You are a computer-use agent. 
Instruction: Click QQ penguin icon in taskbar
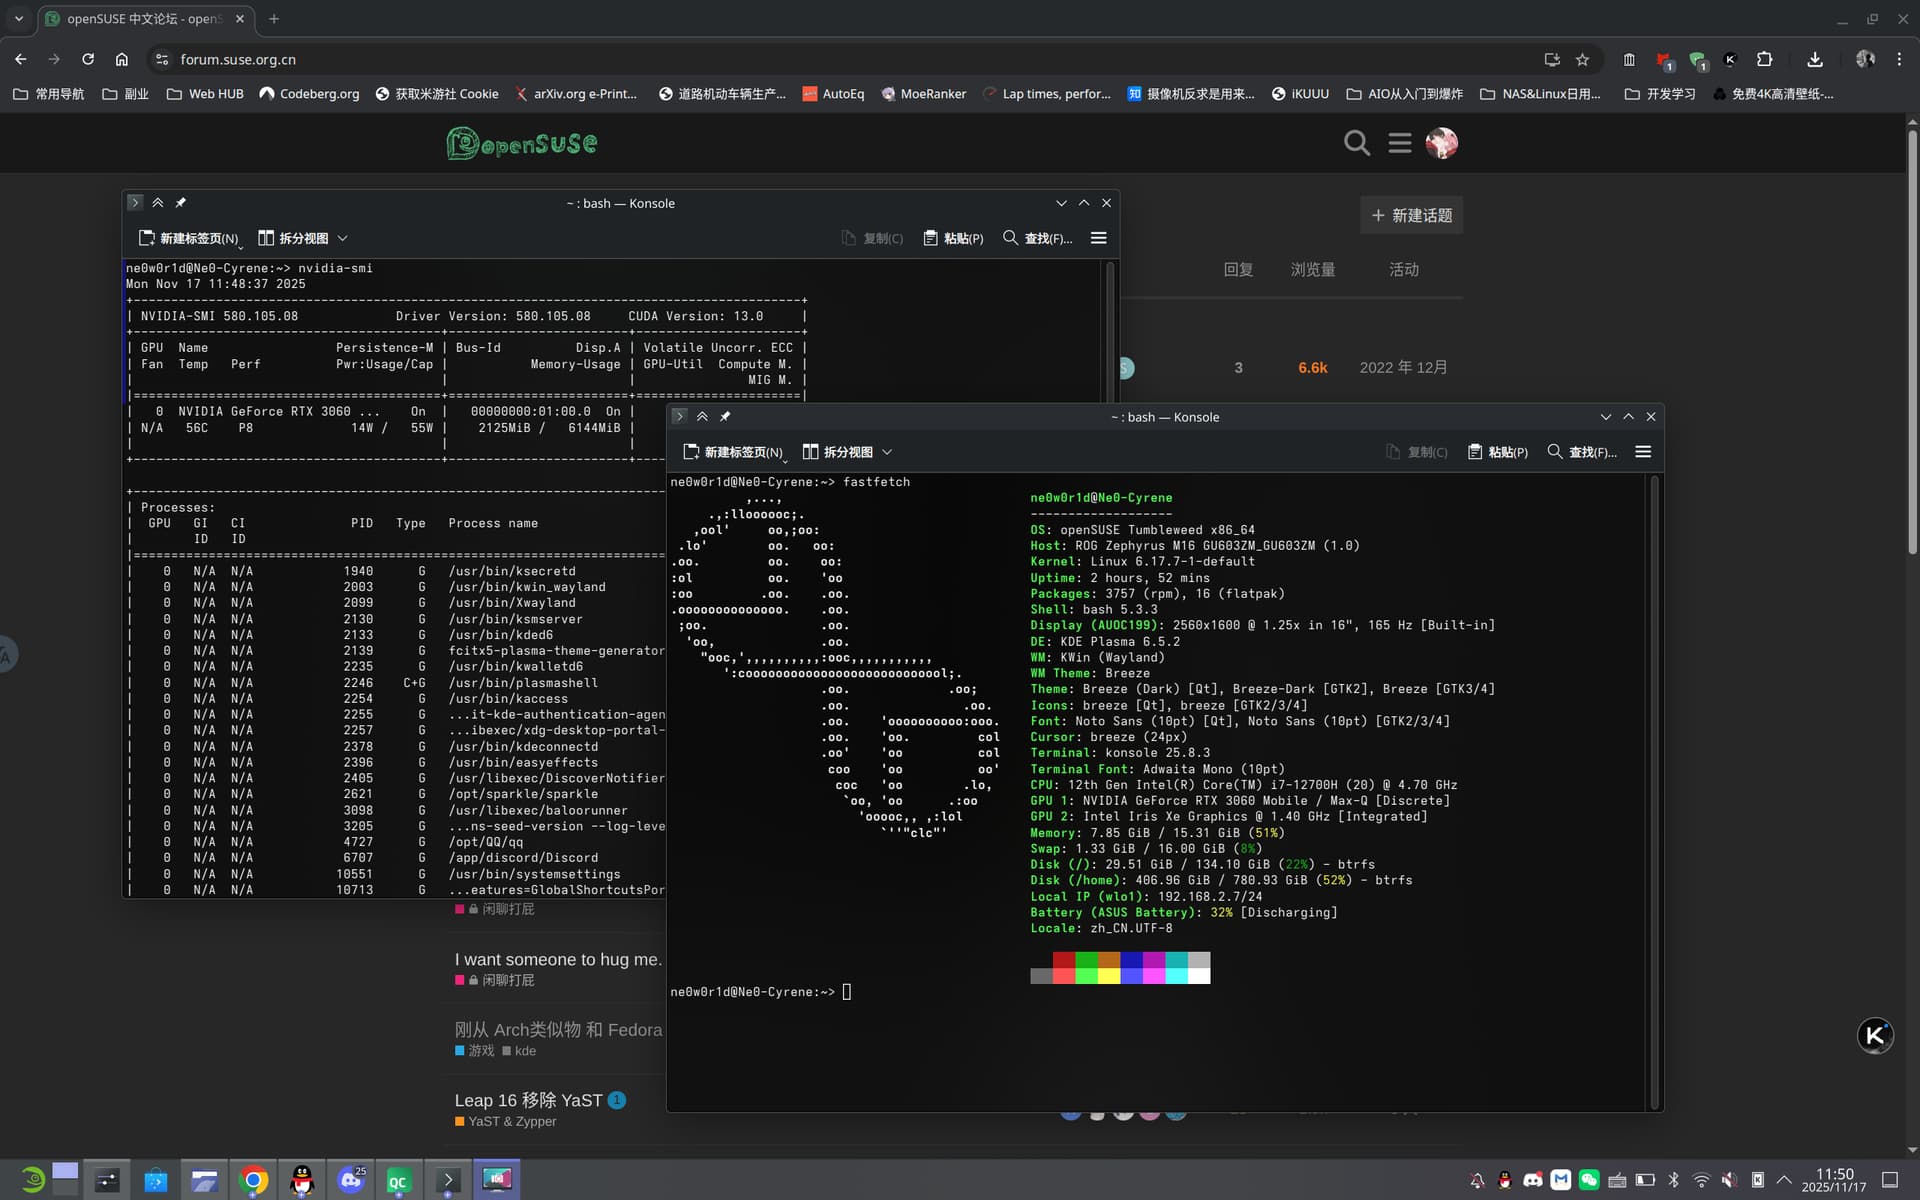(x=302, y=1180)
